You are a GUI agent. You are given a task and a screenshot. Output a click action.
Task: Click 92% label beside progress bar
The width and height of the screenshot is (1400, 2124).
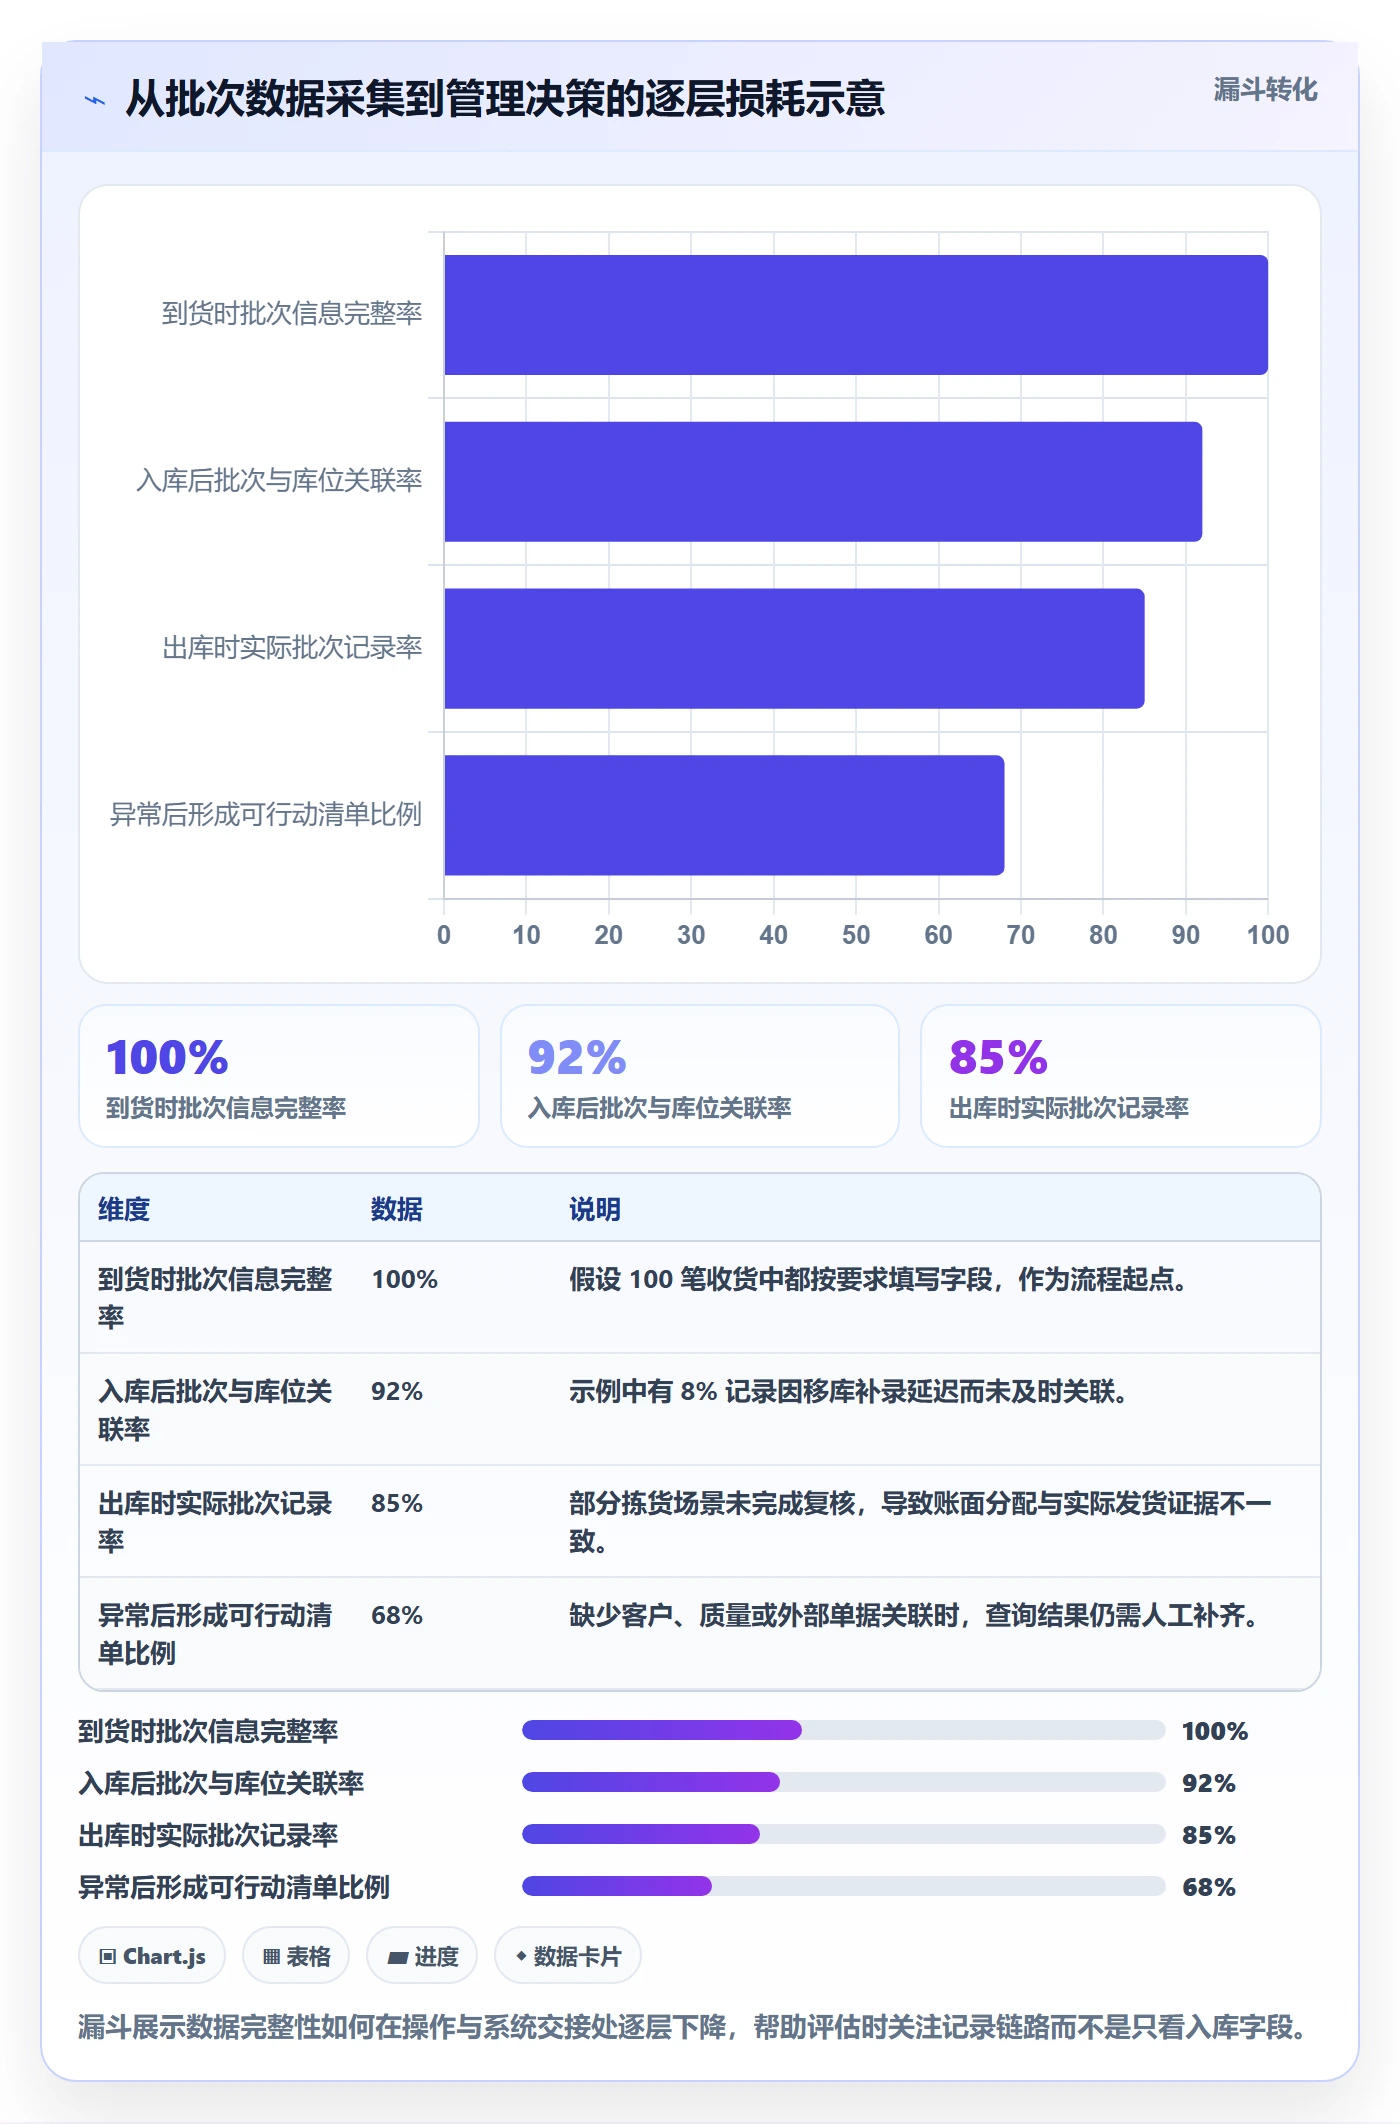[x=1209, y=1783]
